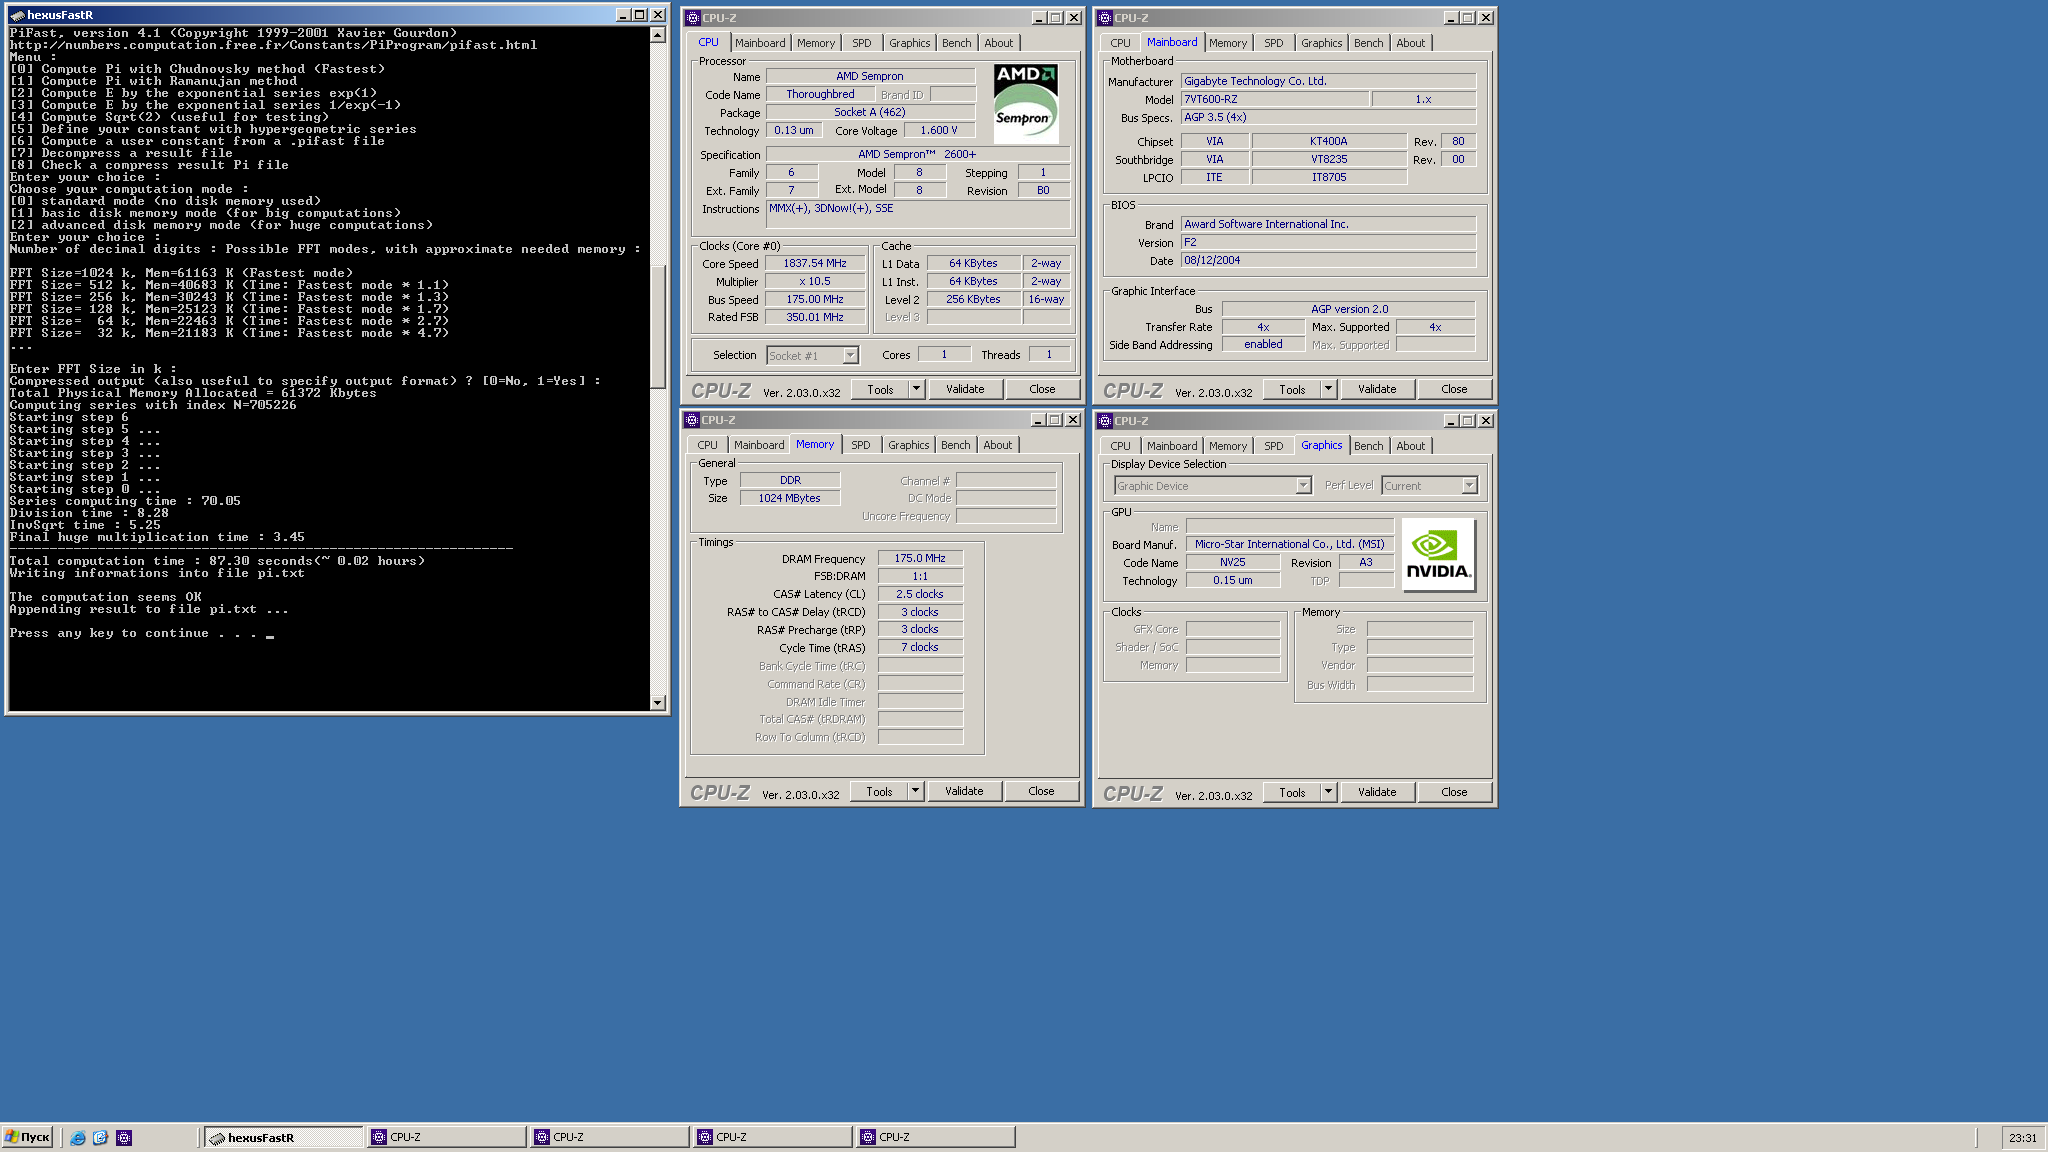Screen dimensions: 2048x1152
Task: Click the Core Voltage value 1.600 V
Action: 939,131
